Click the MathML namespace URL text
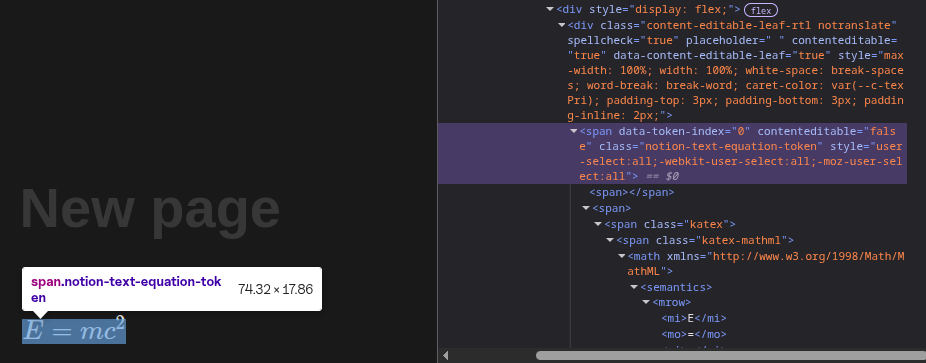Image resolution: width=926 pixels, height=363 pixels. [x=767, y=264]
